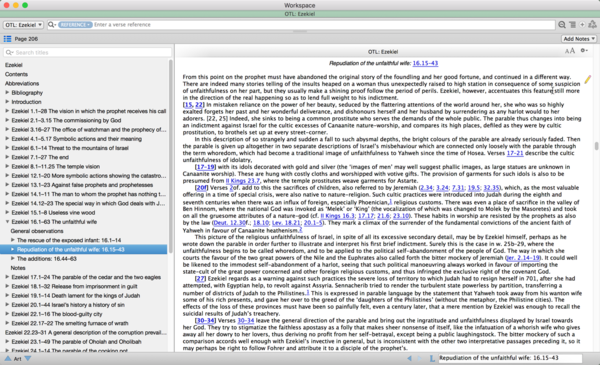Click the 32.35 Jeremiah reference link
Viewport: 600px width, 365px height.
(x=491, y=188)
